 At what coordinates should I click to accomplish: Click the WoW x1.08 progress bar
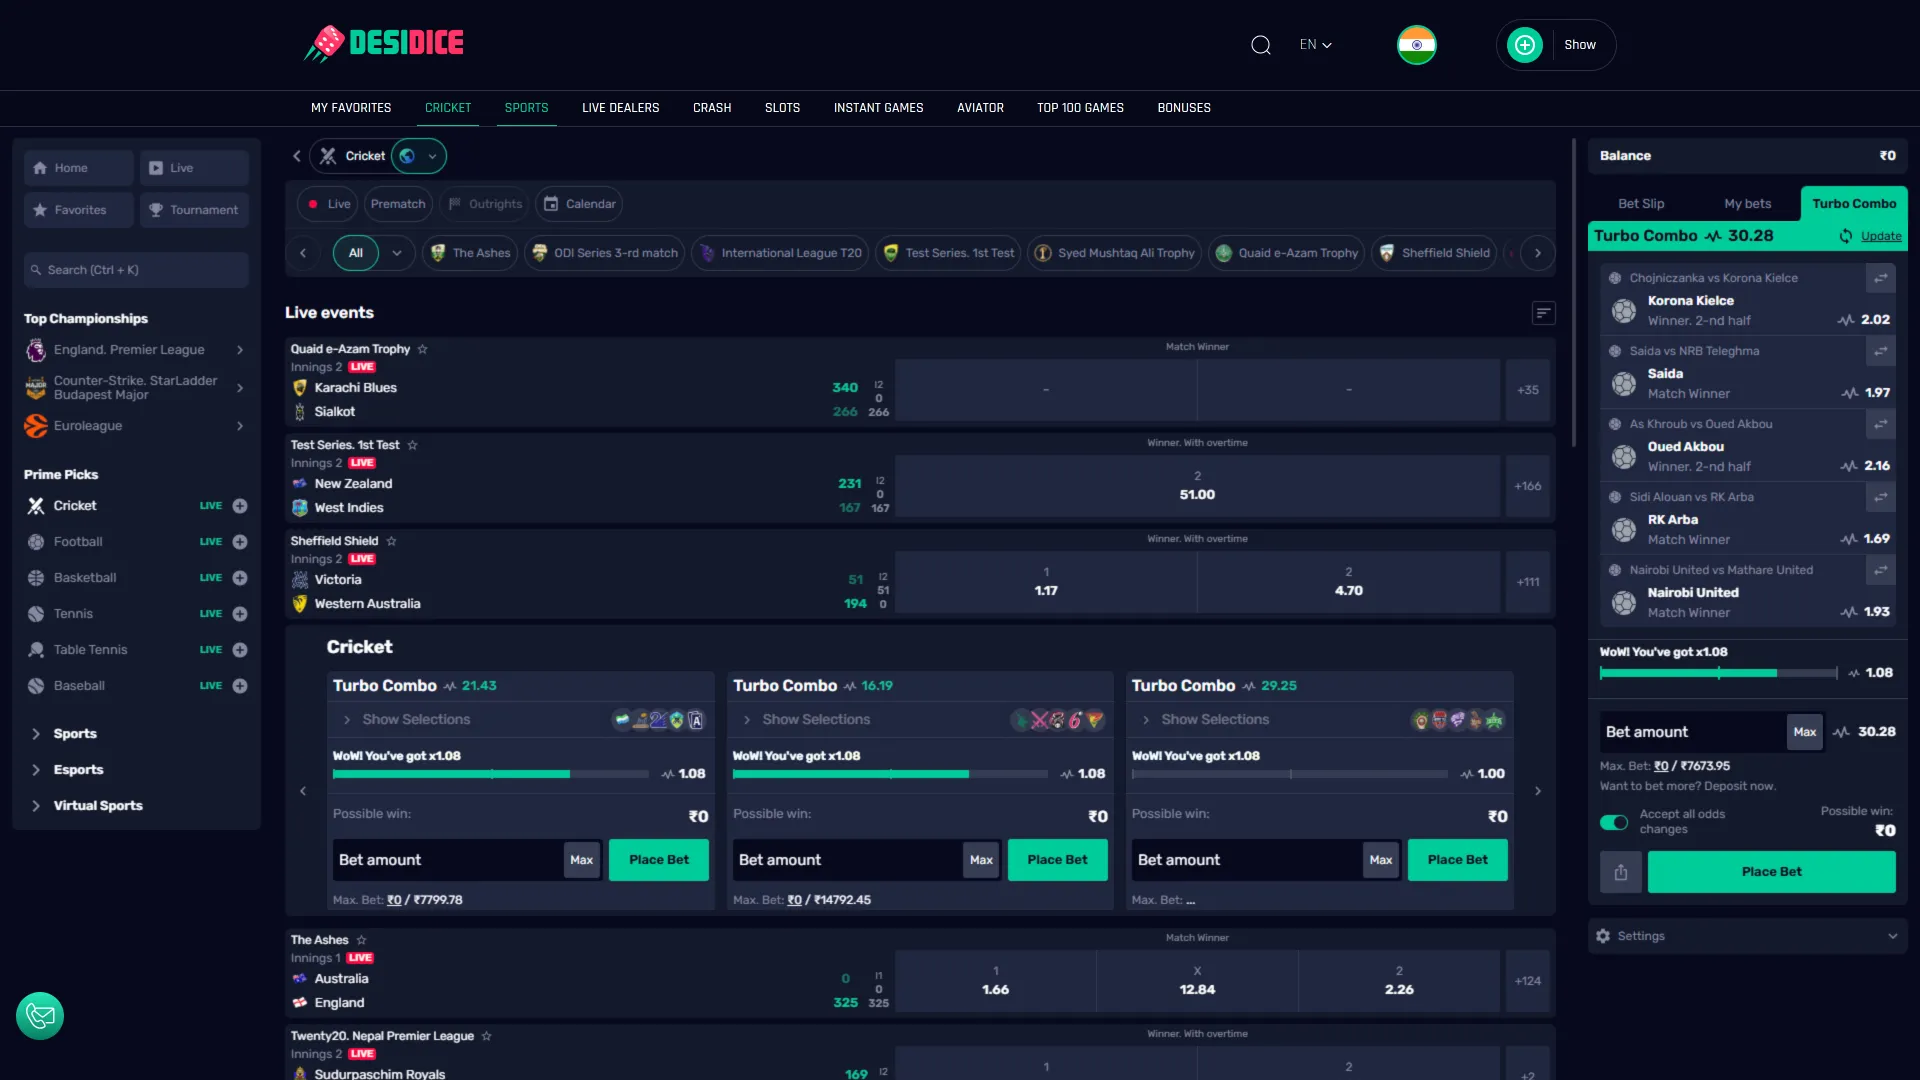1718,673
